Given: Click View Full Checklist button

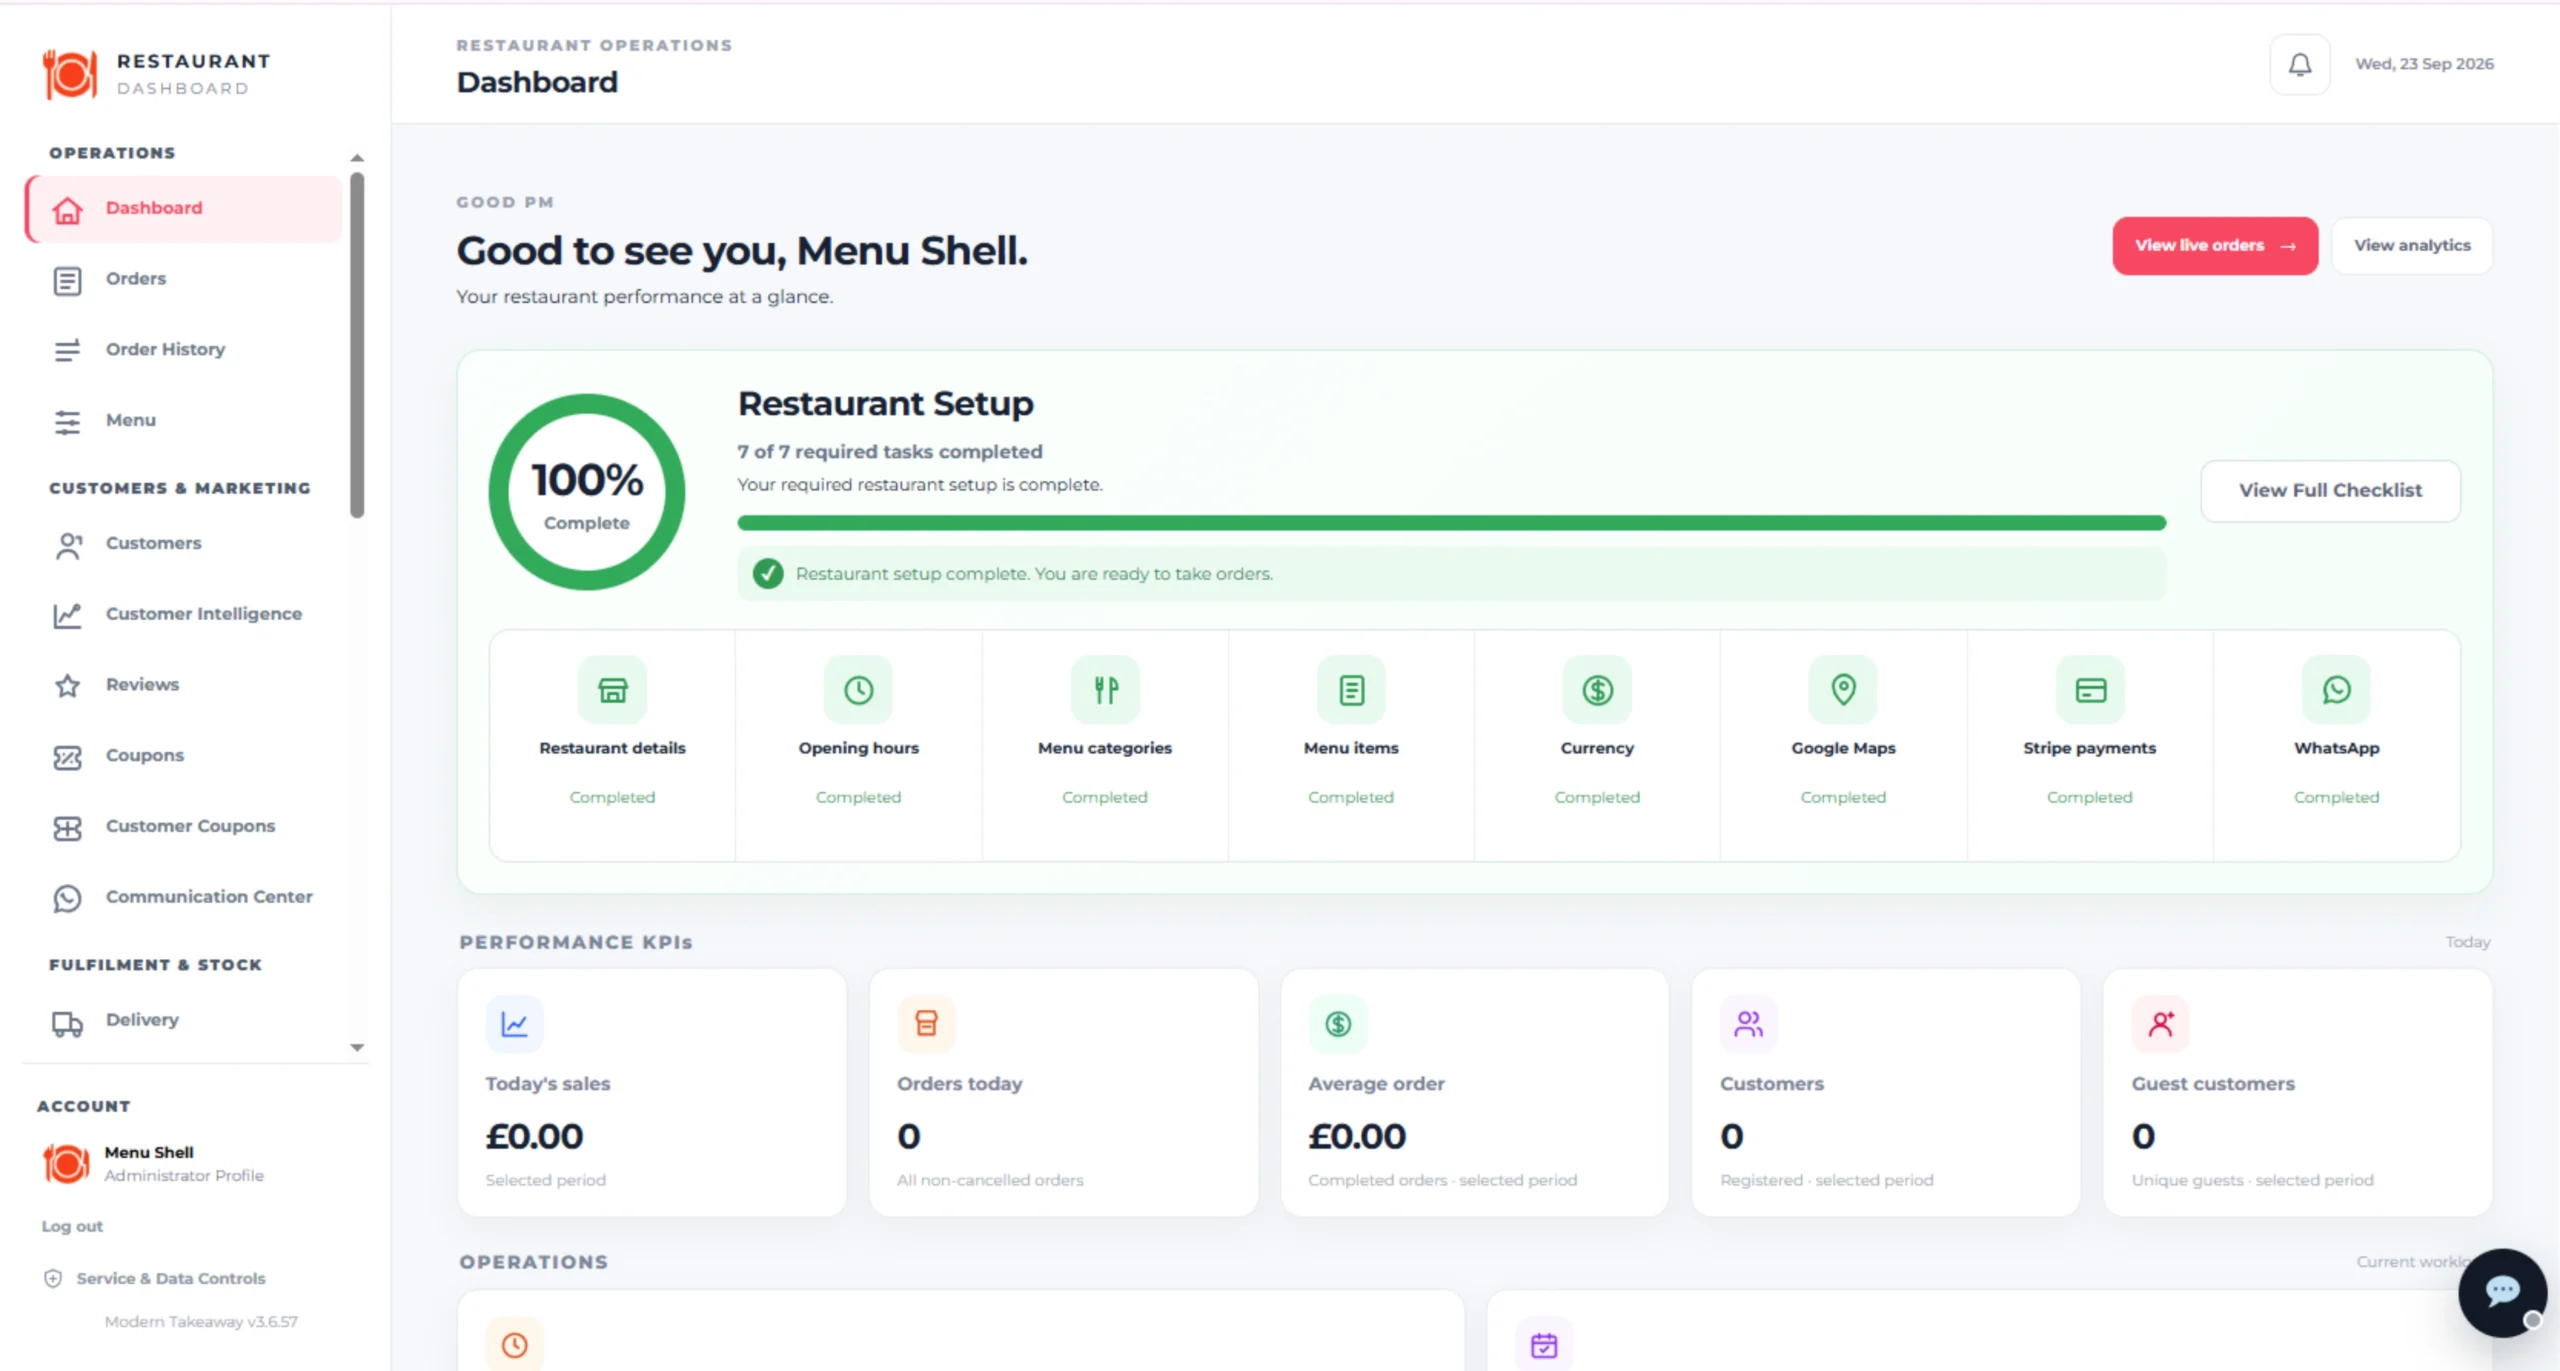Looking at the screenshot, I should (2330, 491).
